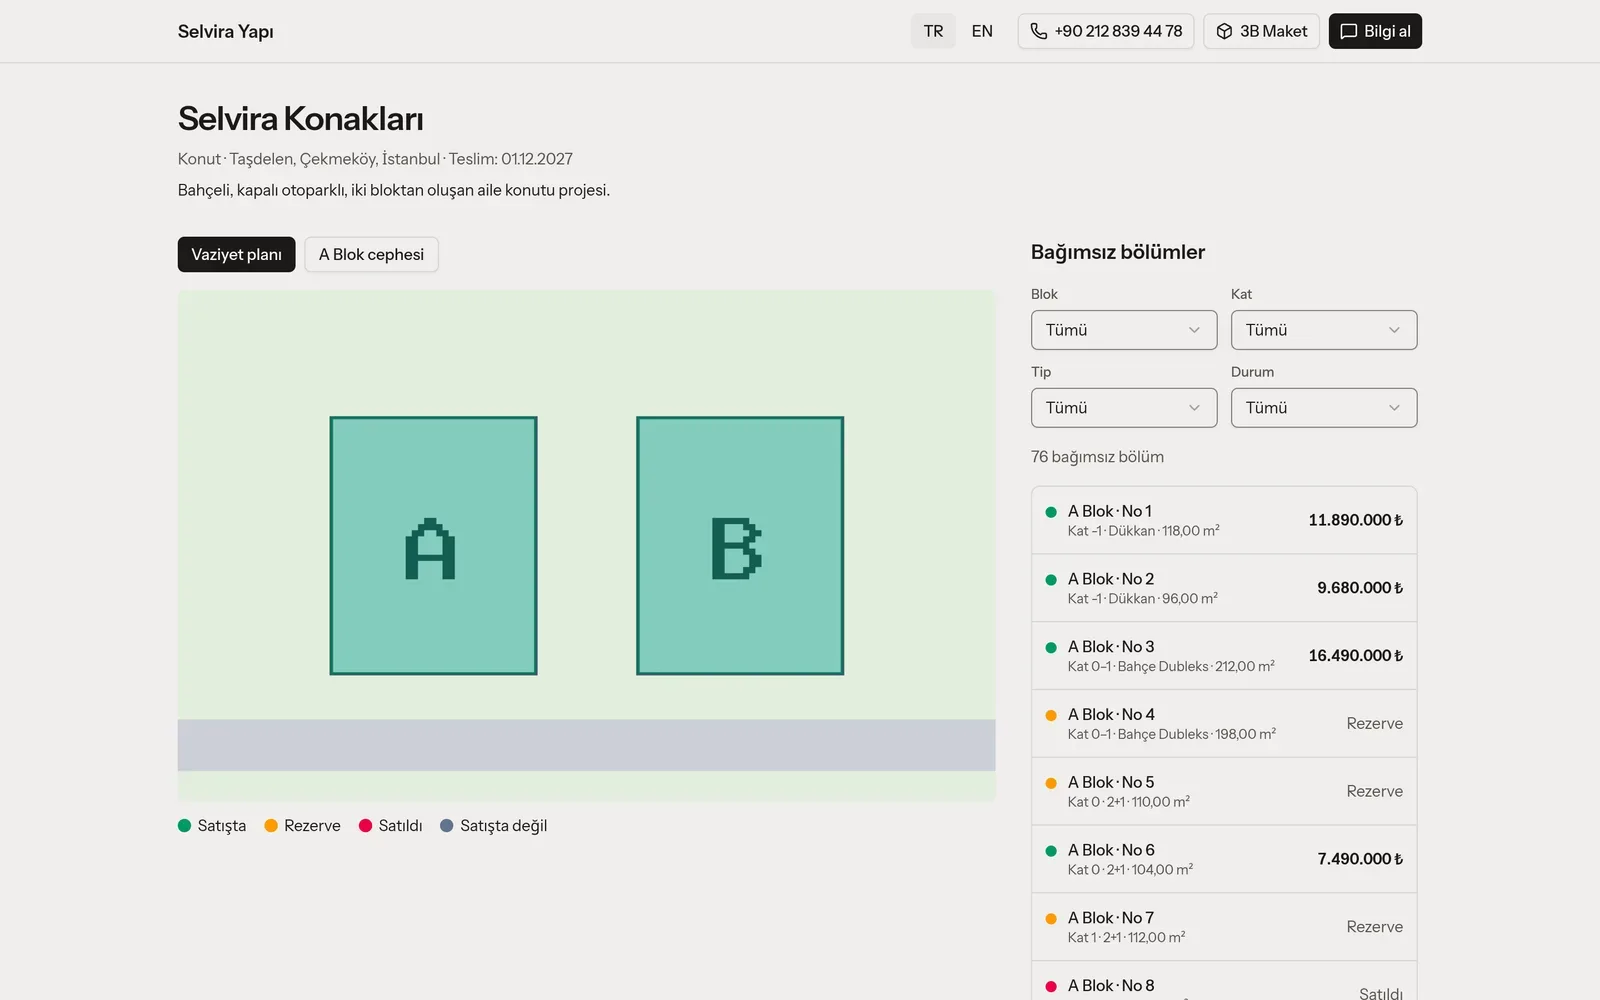Open the A Blok · No 2 listing
This screenshot has height=1000, width=1600.
1224,588
